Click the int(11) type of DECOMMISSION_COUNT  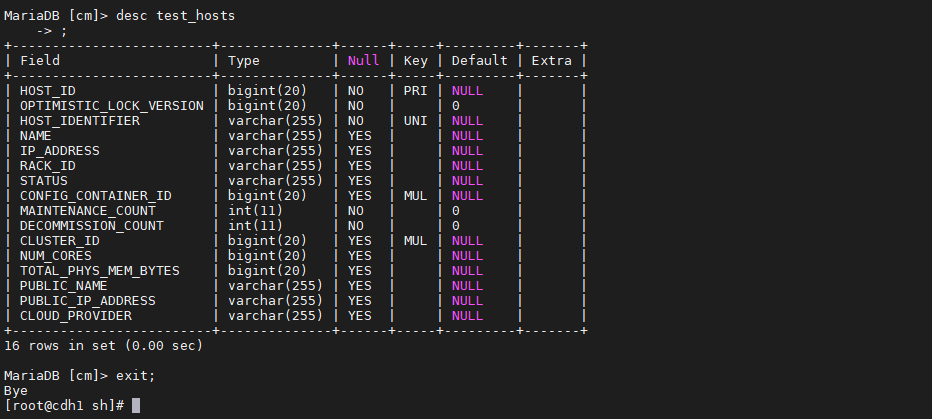256,226
